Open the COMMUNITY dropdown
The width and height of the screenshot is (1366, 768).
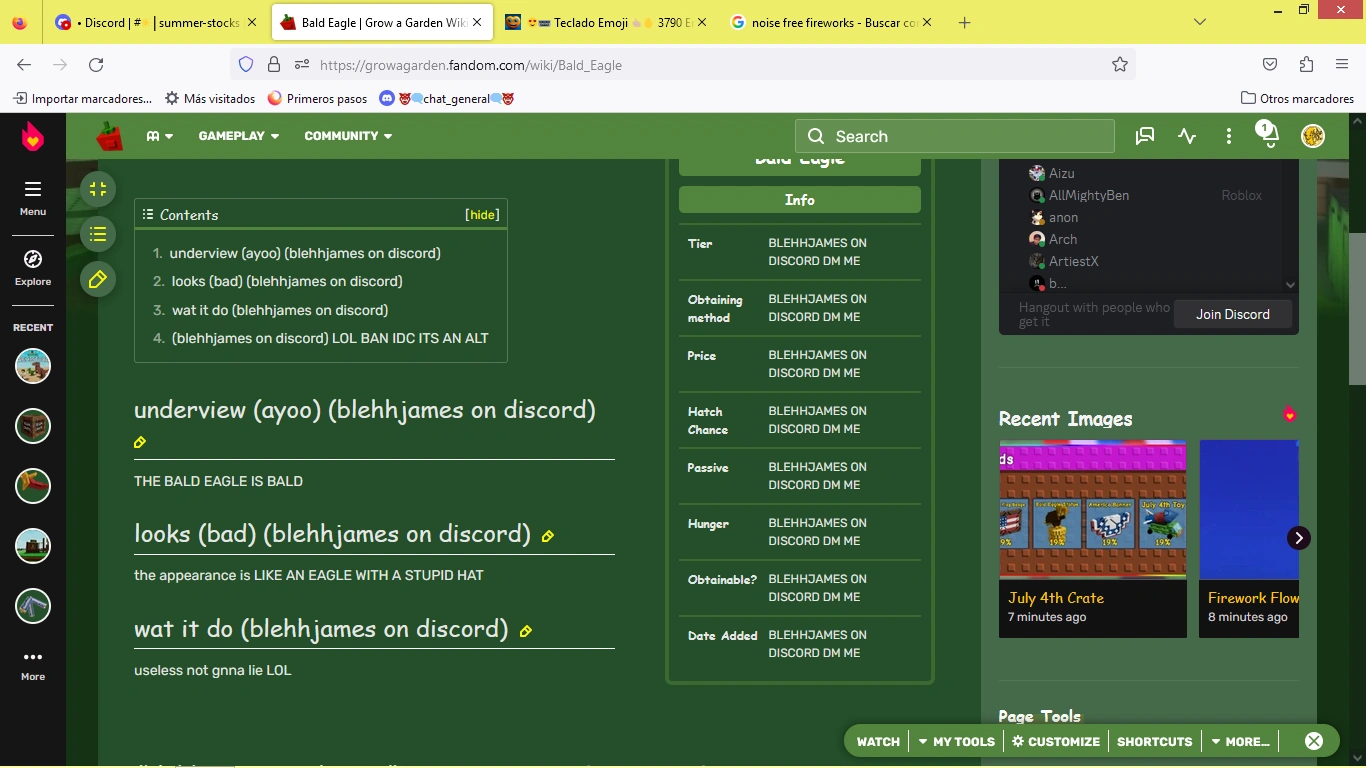click(x=348, y=135)
